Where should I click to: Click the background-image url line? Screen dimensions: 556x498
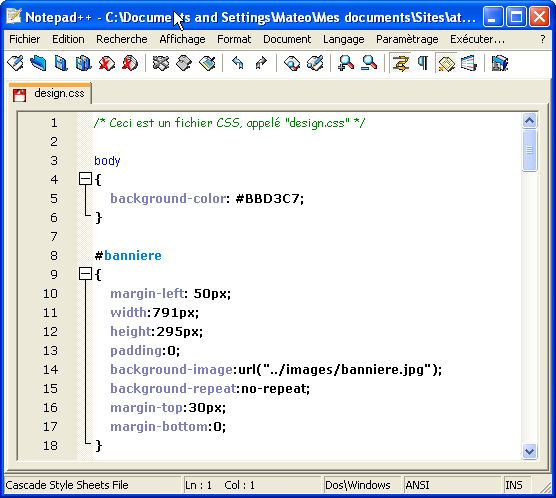(x=276, y=370)
